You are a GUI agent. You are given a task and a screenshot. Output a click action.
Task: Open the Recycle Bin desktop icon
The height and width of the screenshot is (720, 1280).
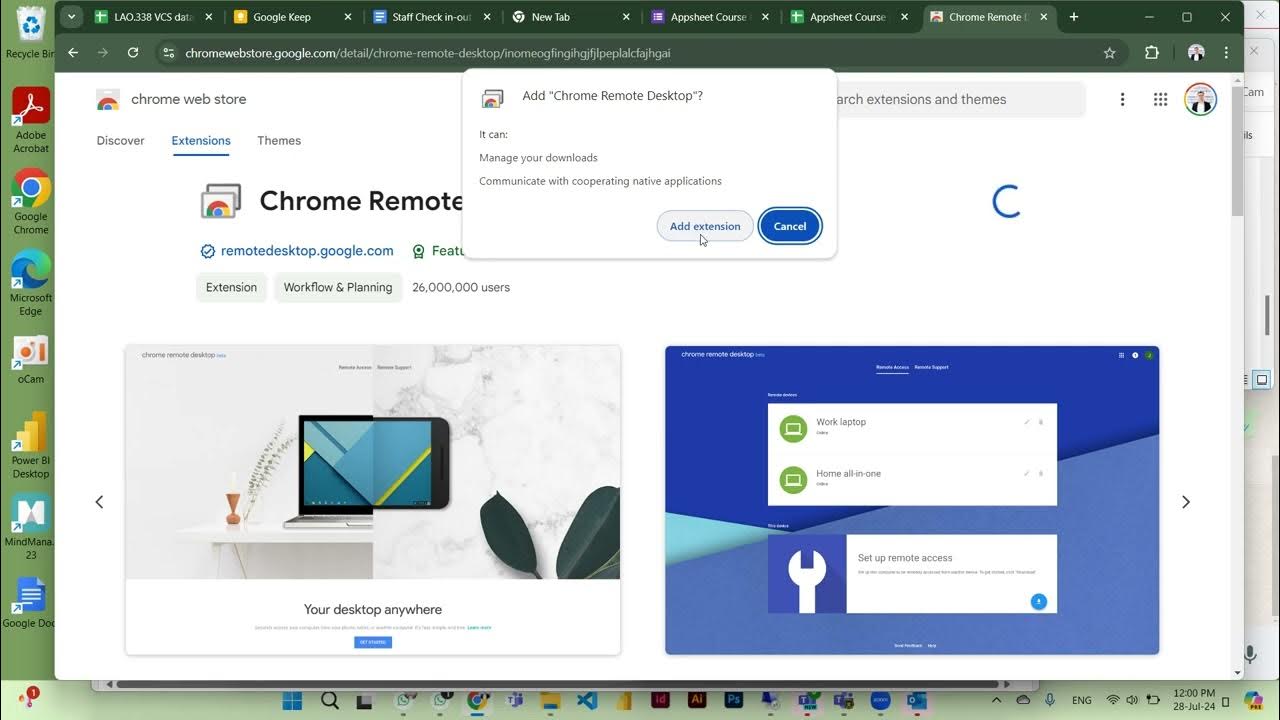point(31,30)
